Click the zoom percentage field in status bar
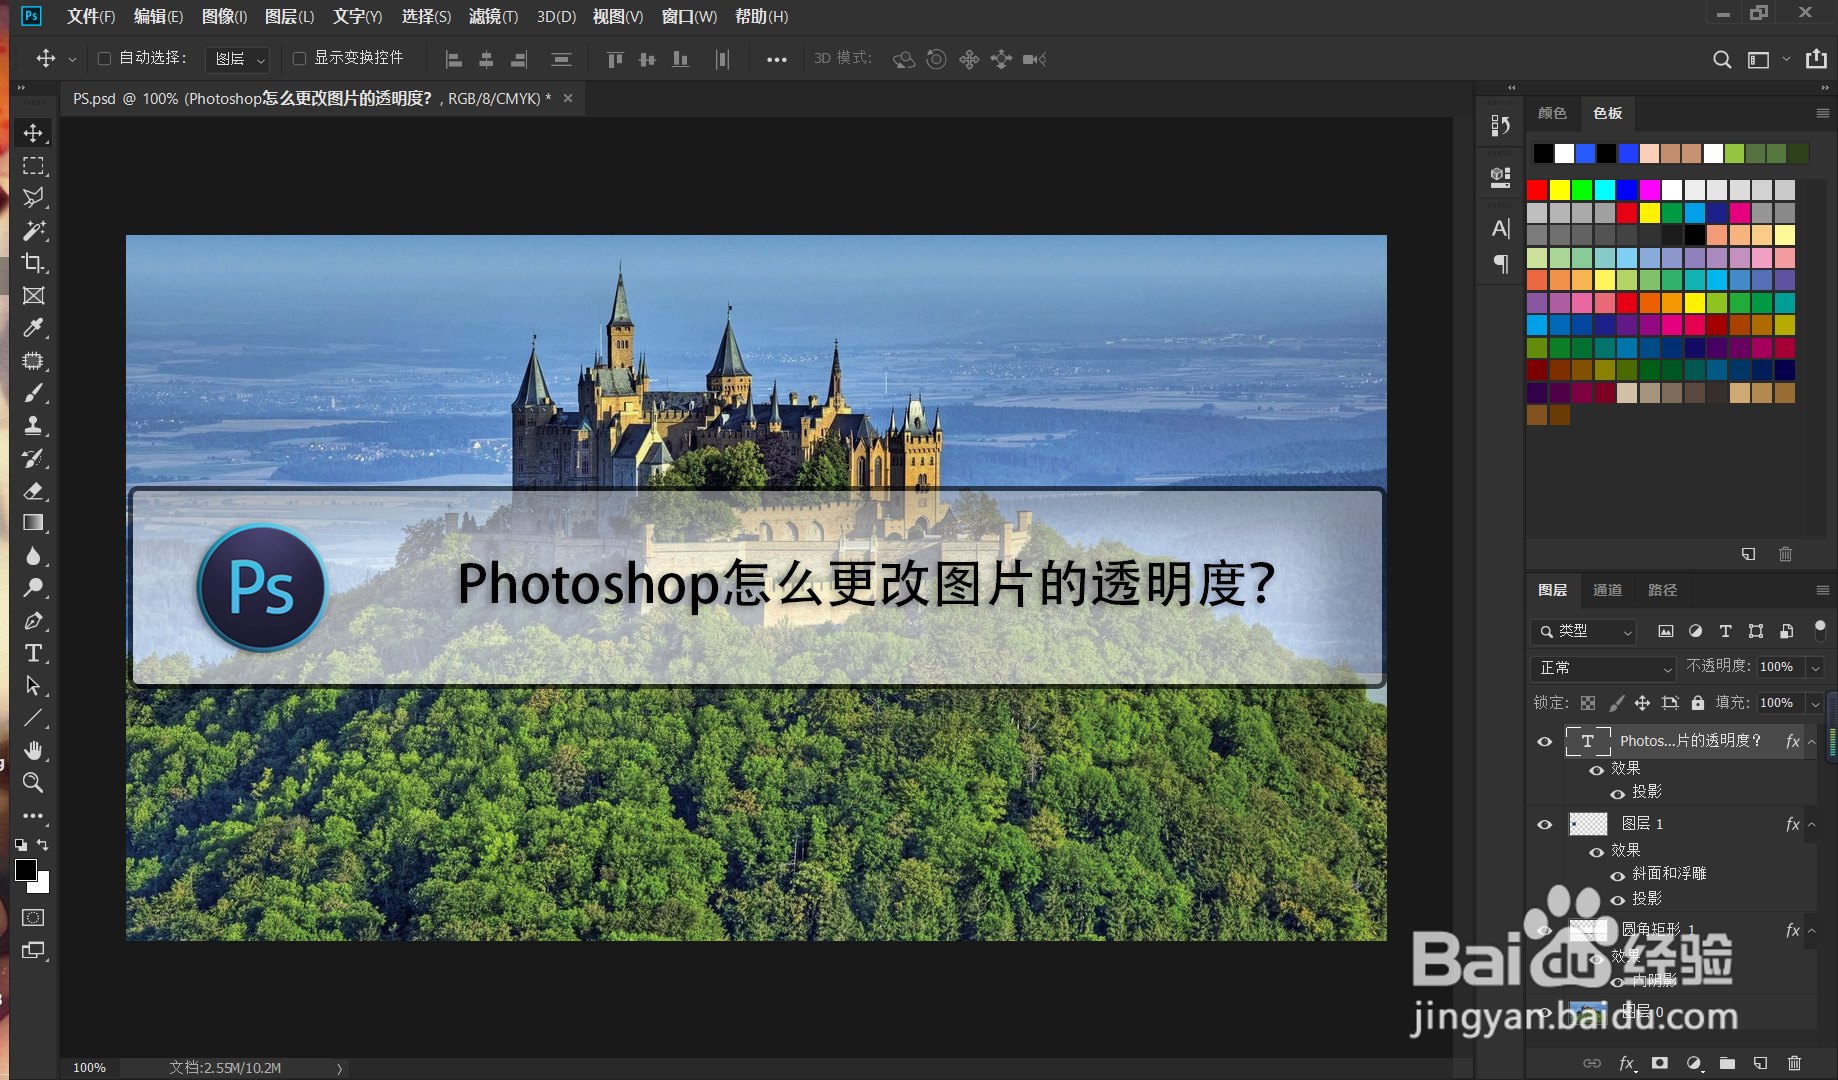1838x1080 pixels. [x=89, y=1067]
